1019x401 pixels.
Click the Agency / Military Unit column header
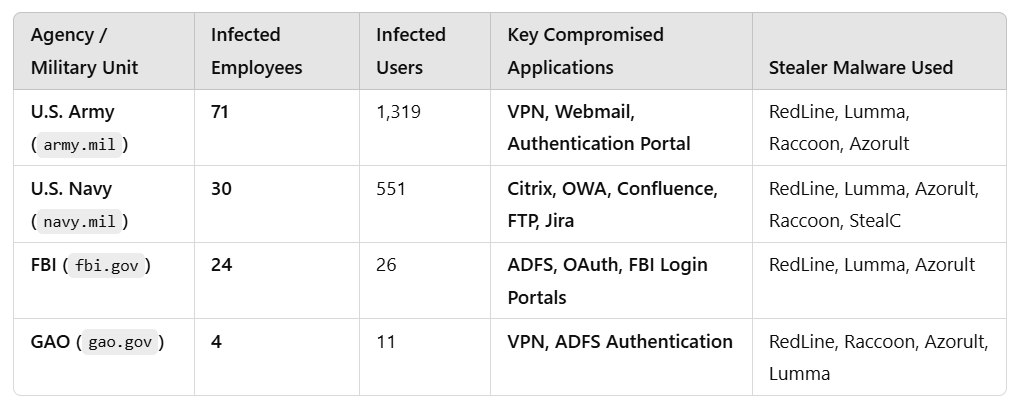coord(84,51)
